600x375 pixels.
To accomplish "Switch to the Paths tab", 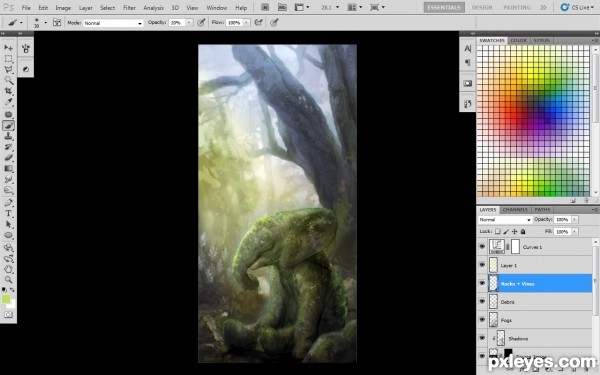I will tap(542, 210).
